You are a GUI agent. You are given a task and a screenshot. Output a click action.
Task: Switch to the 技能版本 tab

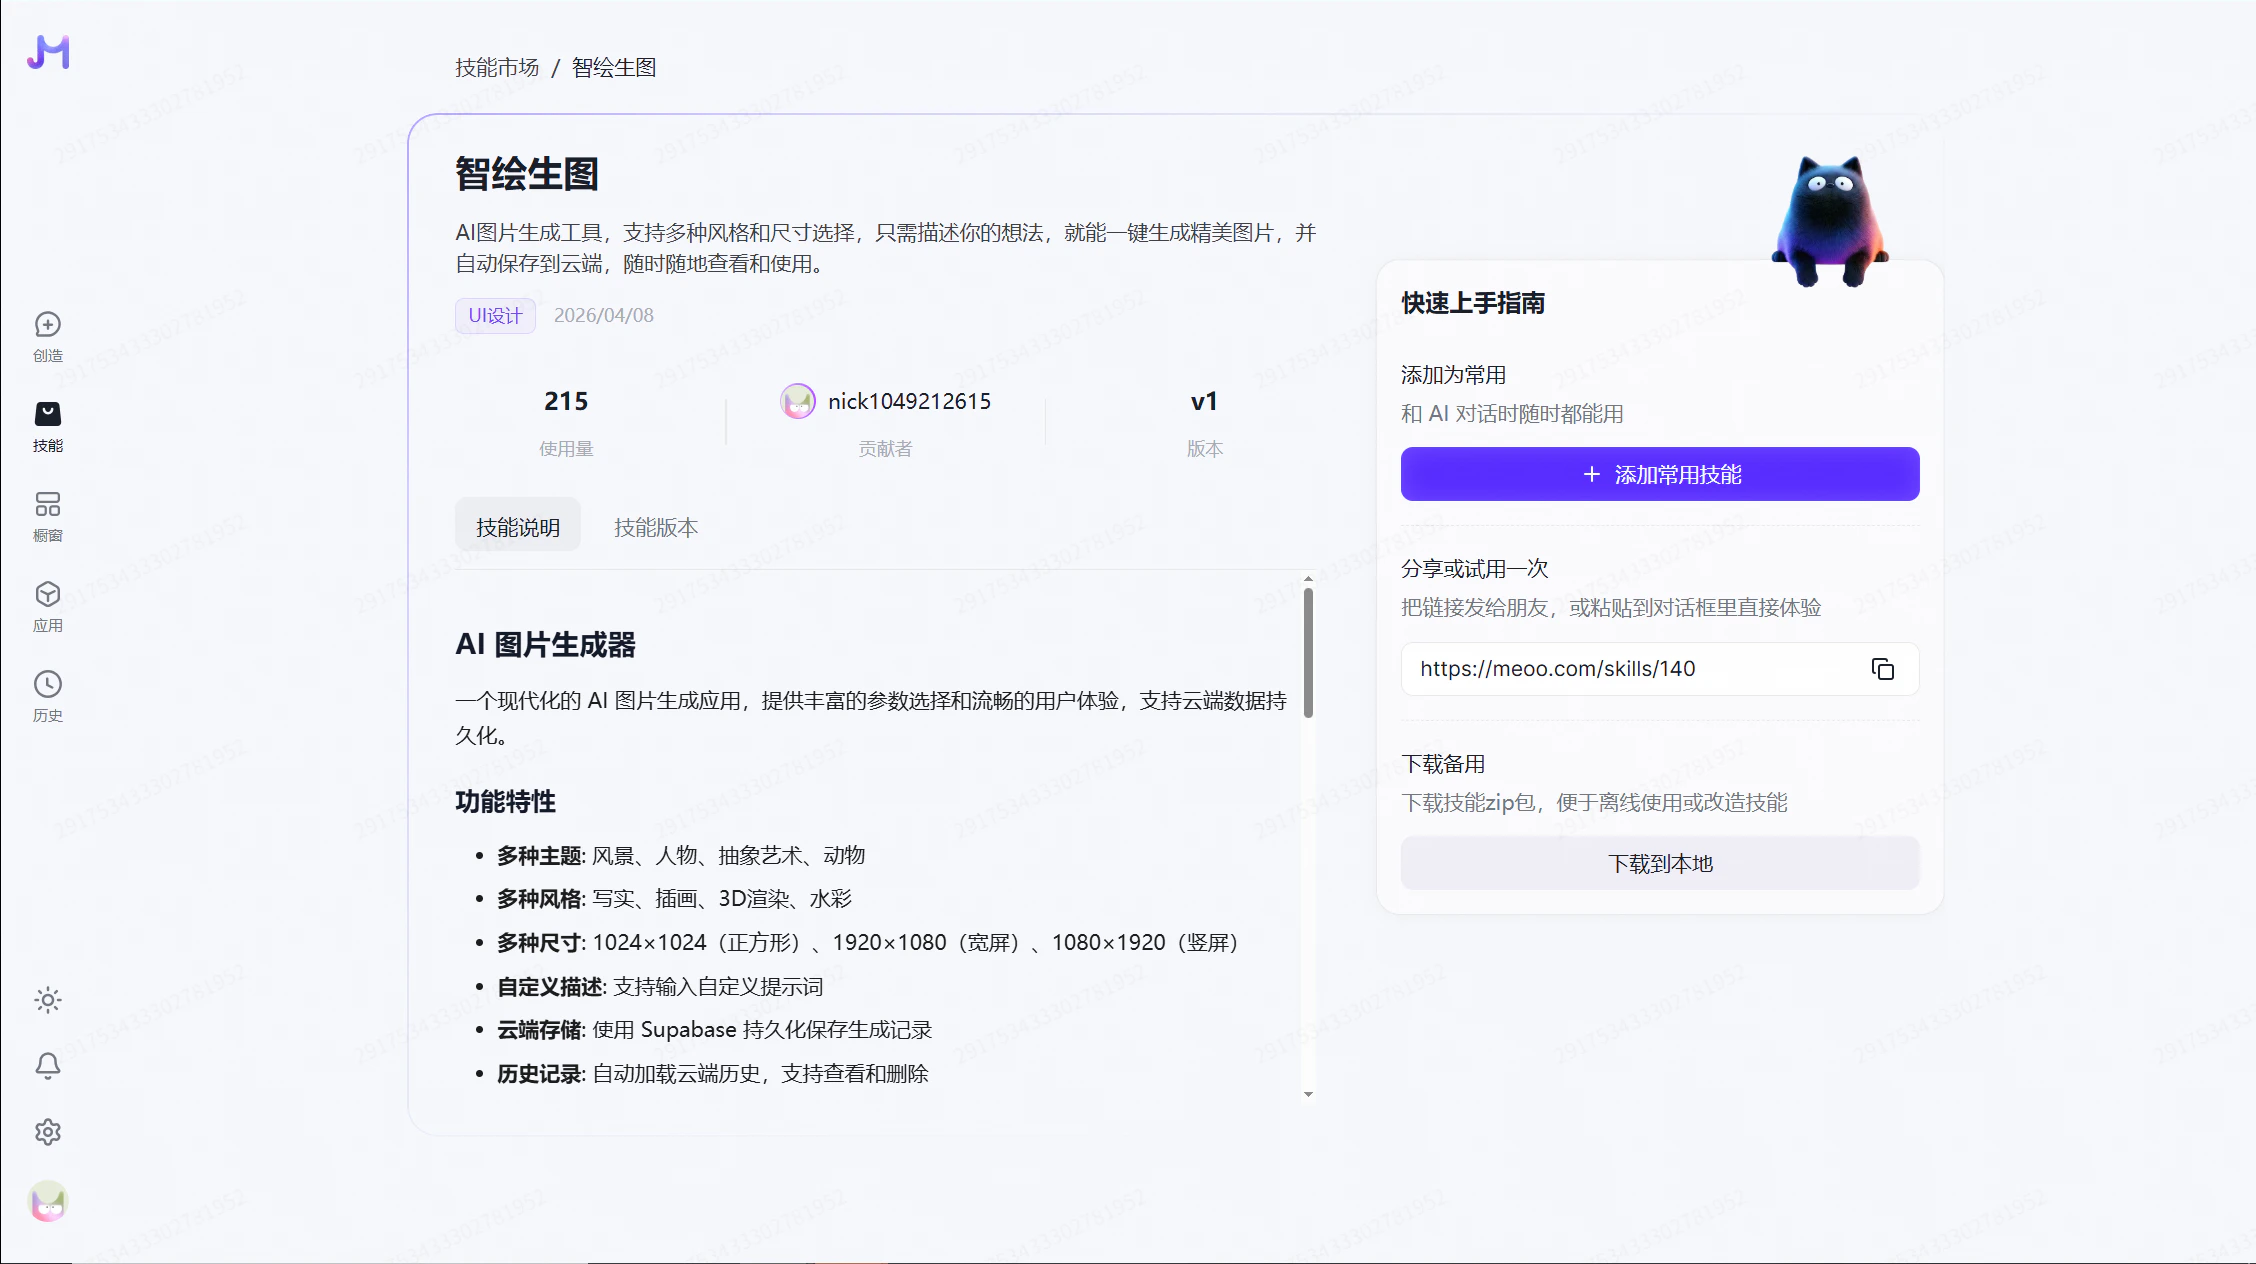point(655,527)
